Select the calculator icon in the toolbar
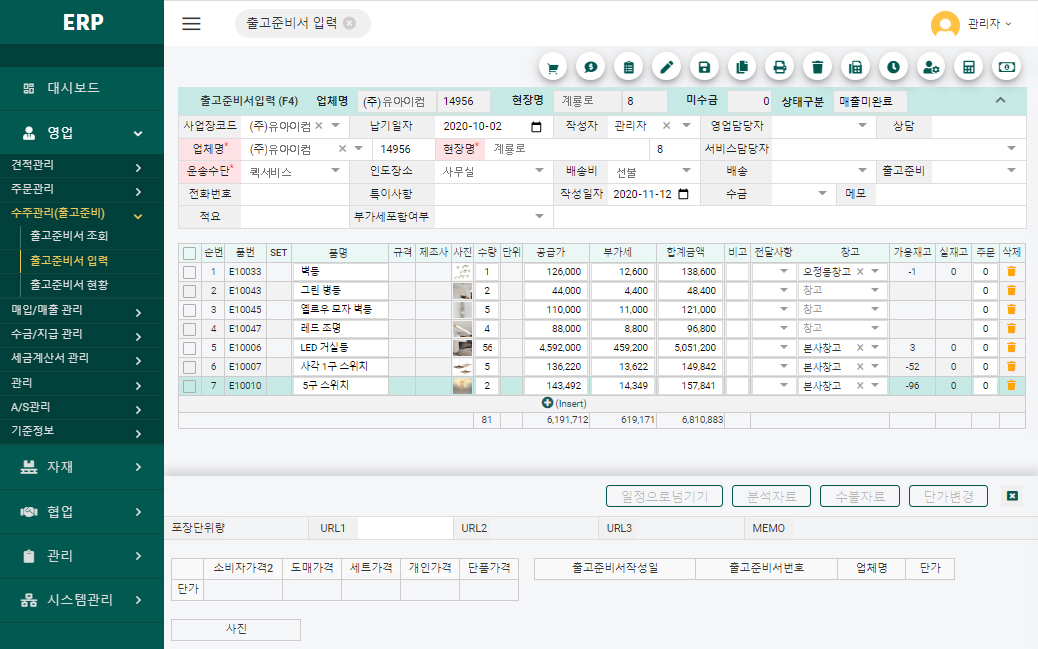The height and width of the screenshot is (649, 1038). click(967, 66)
